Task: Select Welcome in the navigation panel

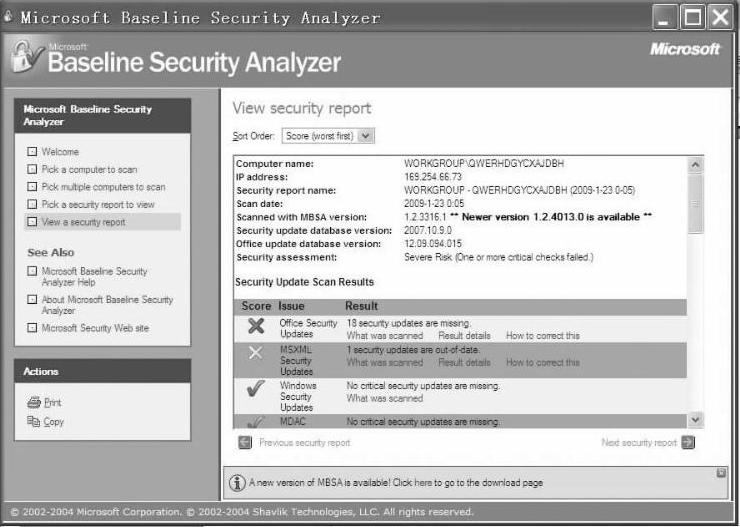Action: click(x=60, y=152)
